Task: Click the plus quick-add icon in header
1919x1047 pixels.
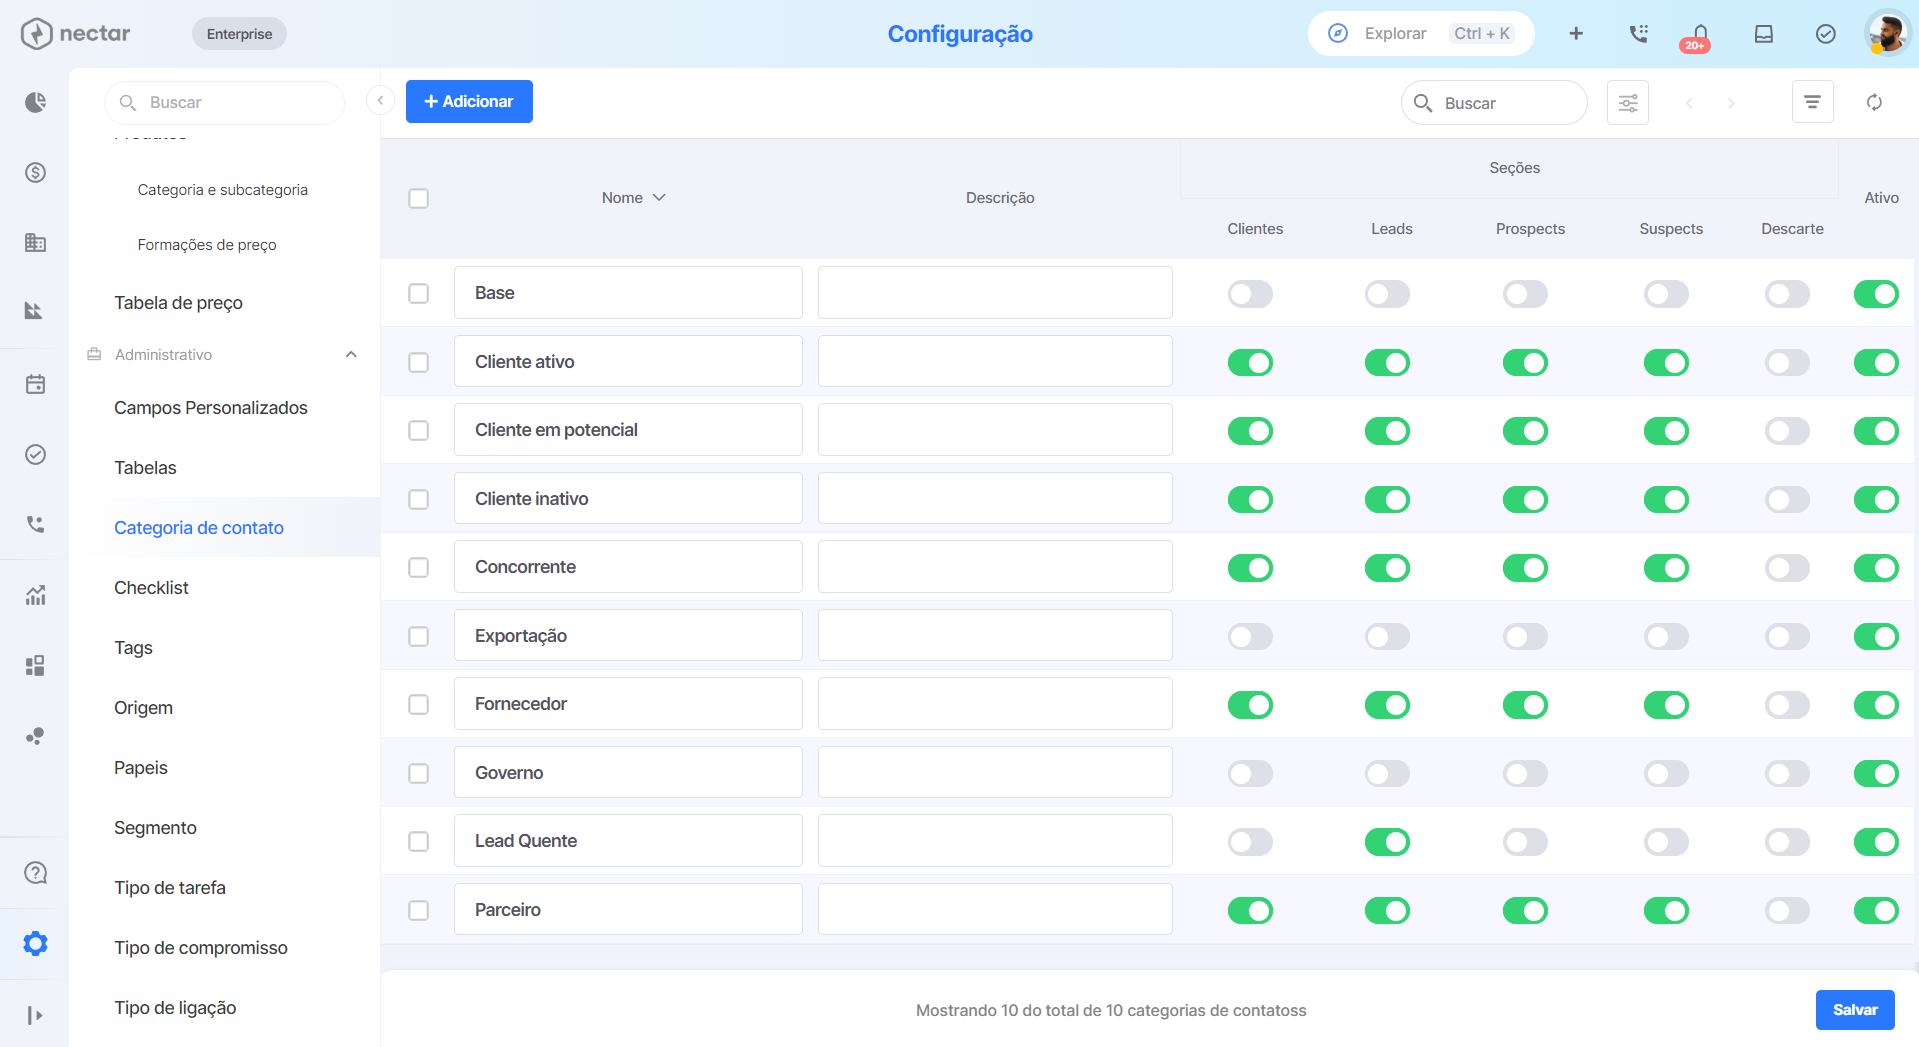Action: tap(1576, 34)
